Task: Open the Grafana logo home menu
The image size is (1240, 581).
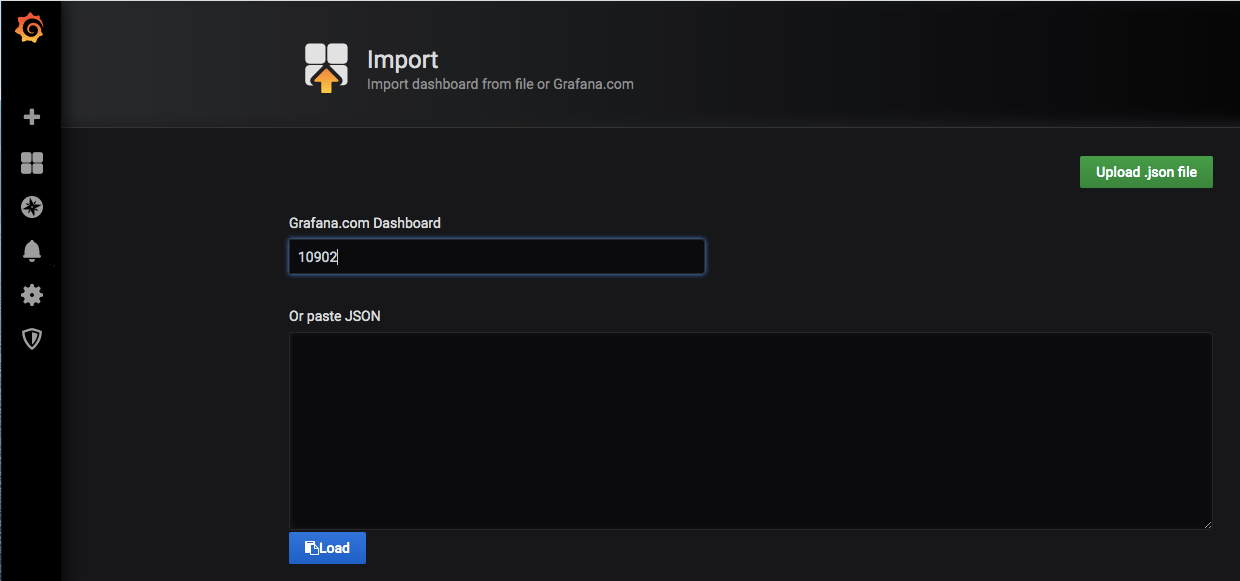Action: pyautogui.click(x=30, y=29)
